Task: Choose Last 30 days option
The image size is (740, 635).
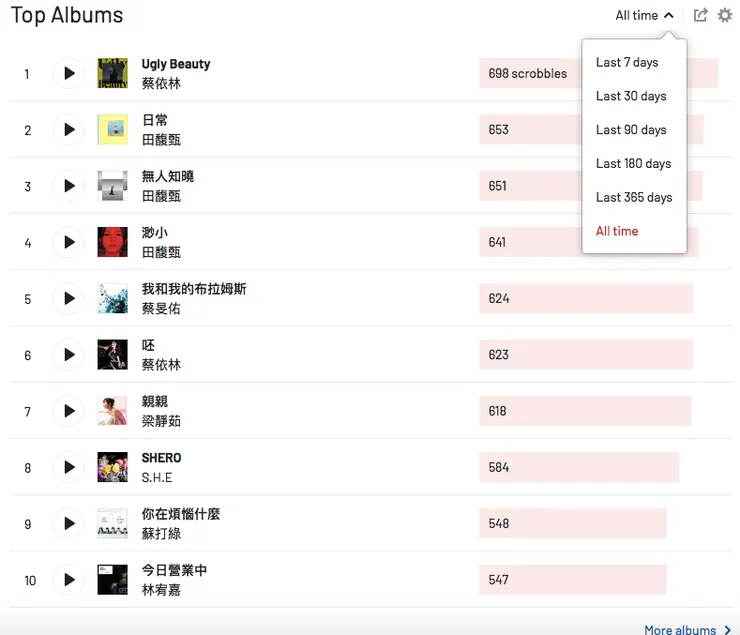Action: [x=631, y=96]
